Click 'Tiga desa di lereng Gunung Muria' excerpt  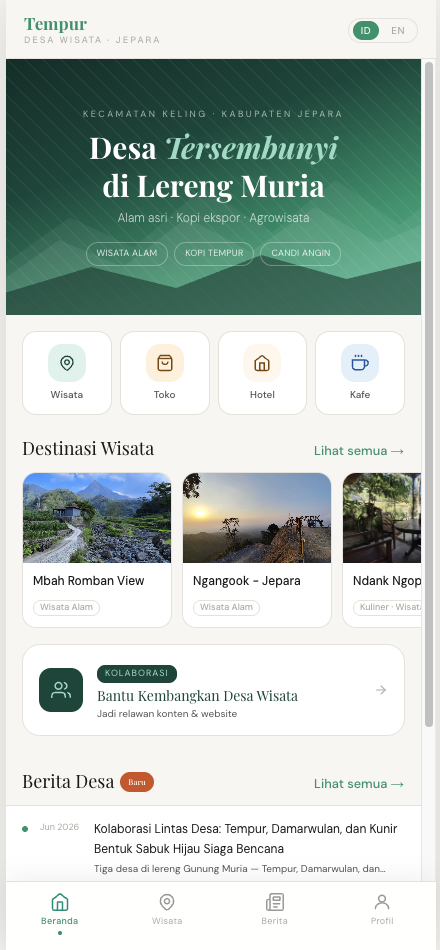pyautogui.click(x=239, y=869)
